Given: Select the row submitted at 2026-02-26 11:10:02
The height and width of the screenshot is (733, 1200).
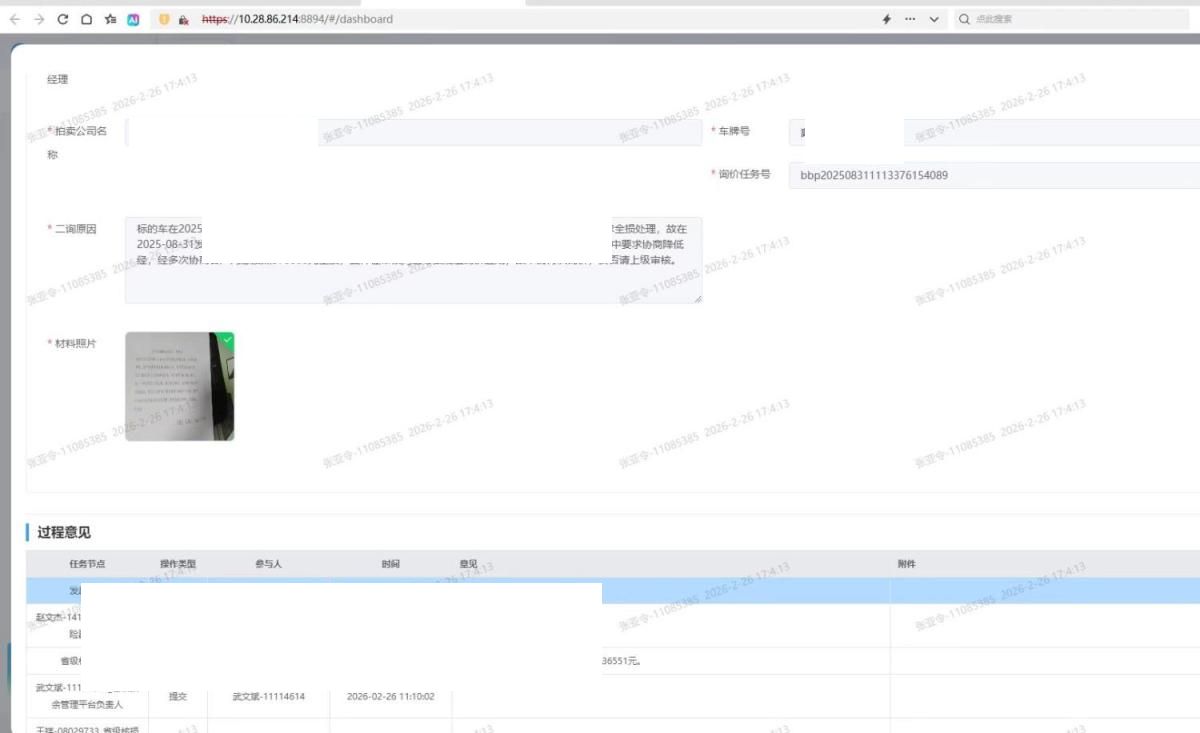Looking at the screenshot, I should [390, 696].
